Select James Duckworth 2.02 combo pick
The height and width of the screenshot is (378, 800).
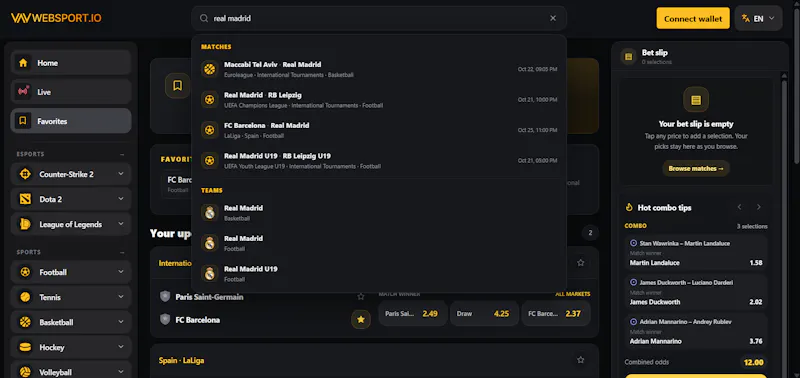696,292
